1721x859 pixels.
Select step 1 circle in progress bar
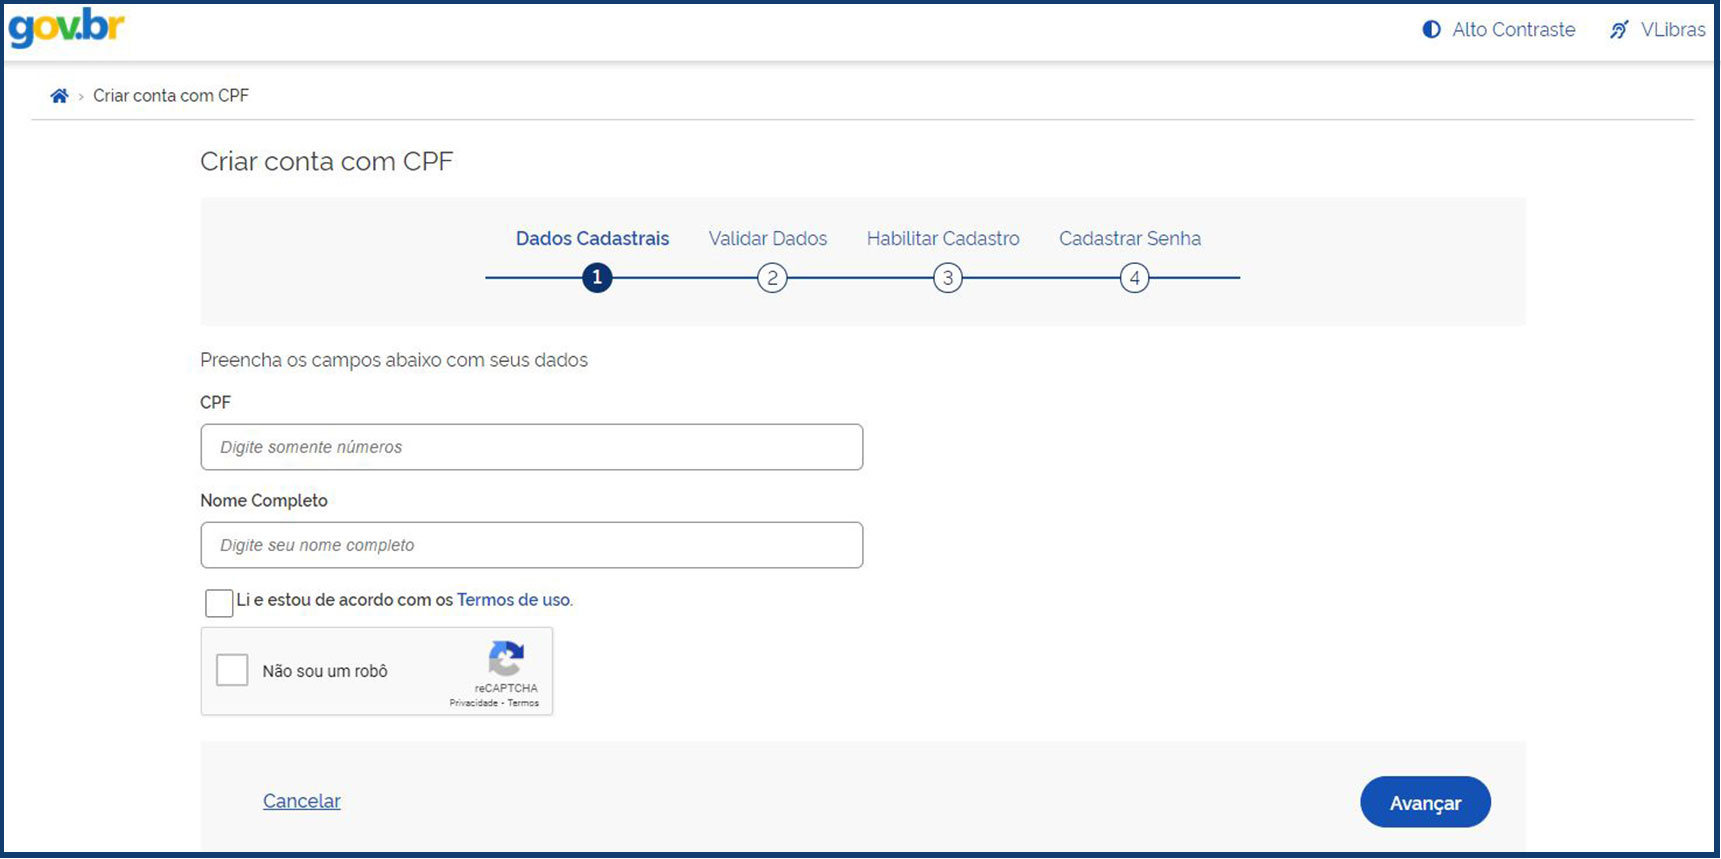tap(597, 278)
